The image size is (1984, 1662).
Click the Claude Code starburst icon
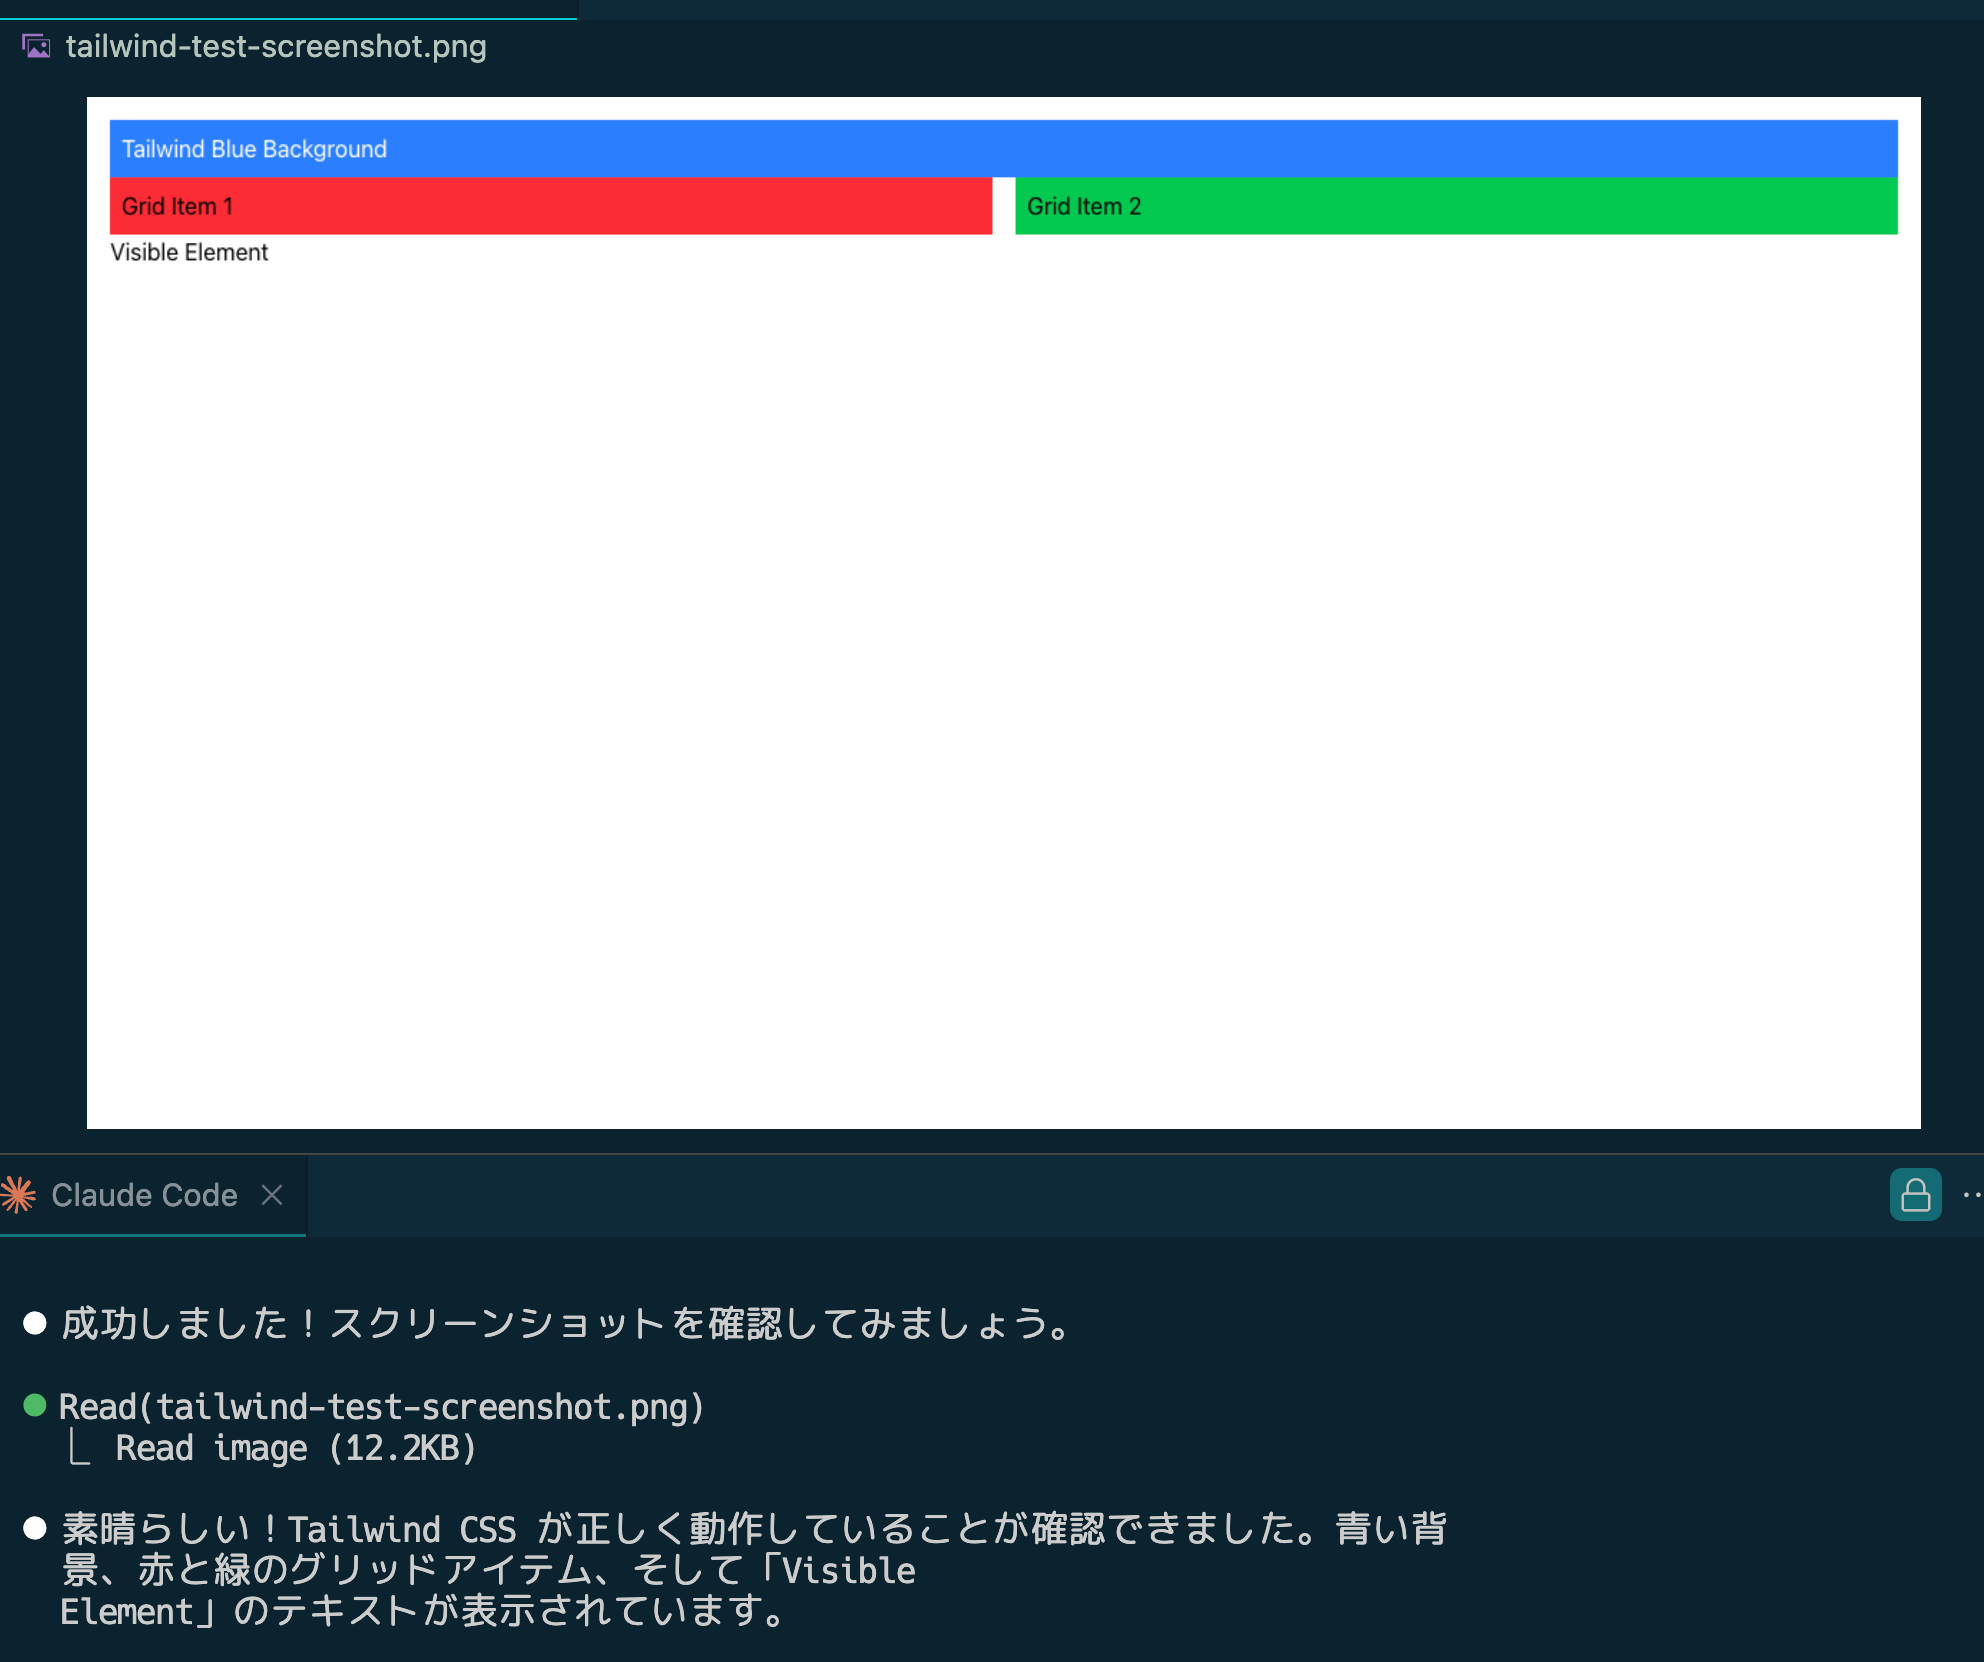(x=18, y=1195)
